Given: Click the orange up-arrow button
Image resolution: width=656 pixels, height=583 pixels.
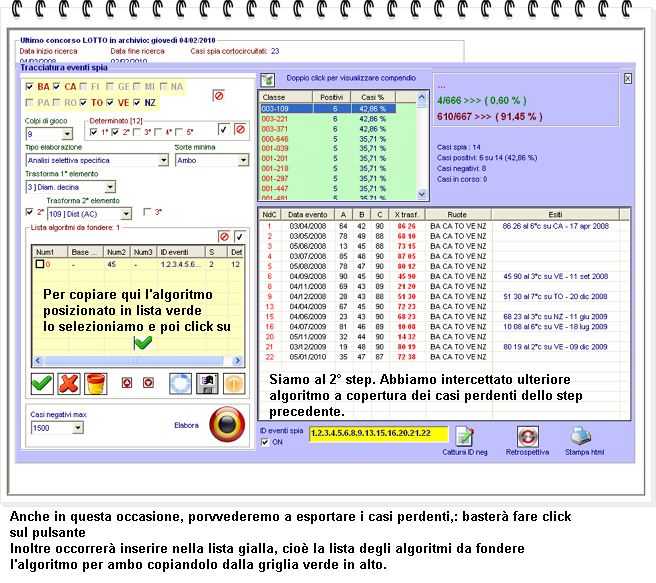Looking at the screenshot, I should (234, 384).
